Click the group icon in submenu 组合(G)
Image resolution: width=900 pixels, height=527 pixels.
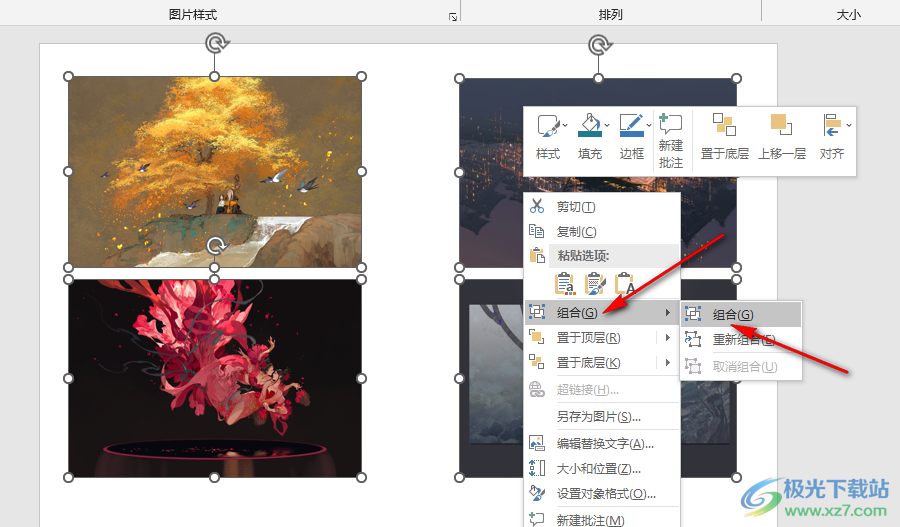pos(693,313)
